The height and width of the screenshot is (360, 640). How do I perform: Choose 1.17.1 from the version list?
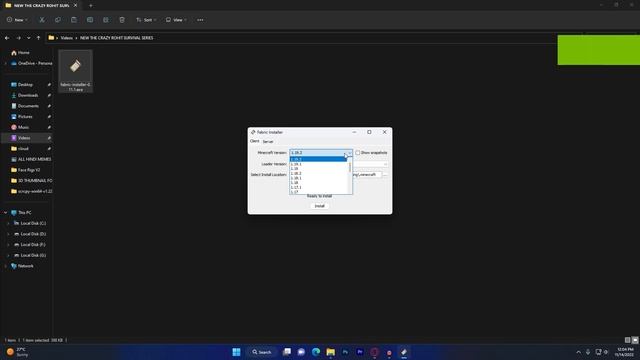pos(318,187)
